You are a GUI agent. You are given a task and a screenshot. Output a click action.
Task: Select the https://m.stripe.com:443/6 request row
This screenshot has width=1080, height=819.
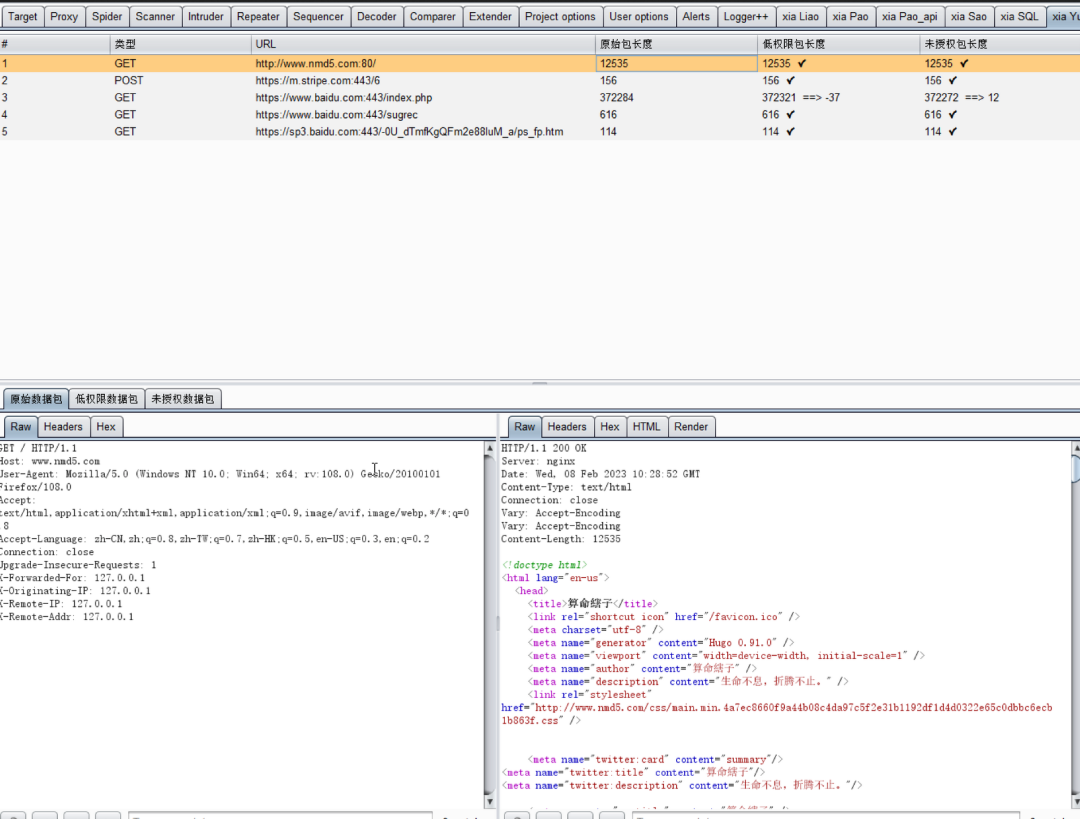pyautogui.click(x=540, y=81)
